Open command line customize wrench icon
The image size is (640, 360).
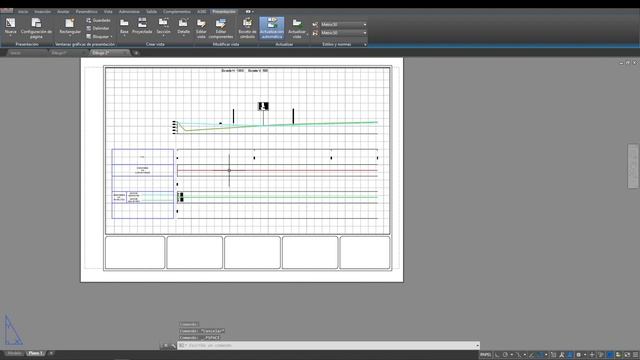(173, 346)
